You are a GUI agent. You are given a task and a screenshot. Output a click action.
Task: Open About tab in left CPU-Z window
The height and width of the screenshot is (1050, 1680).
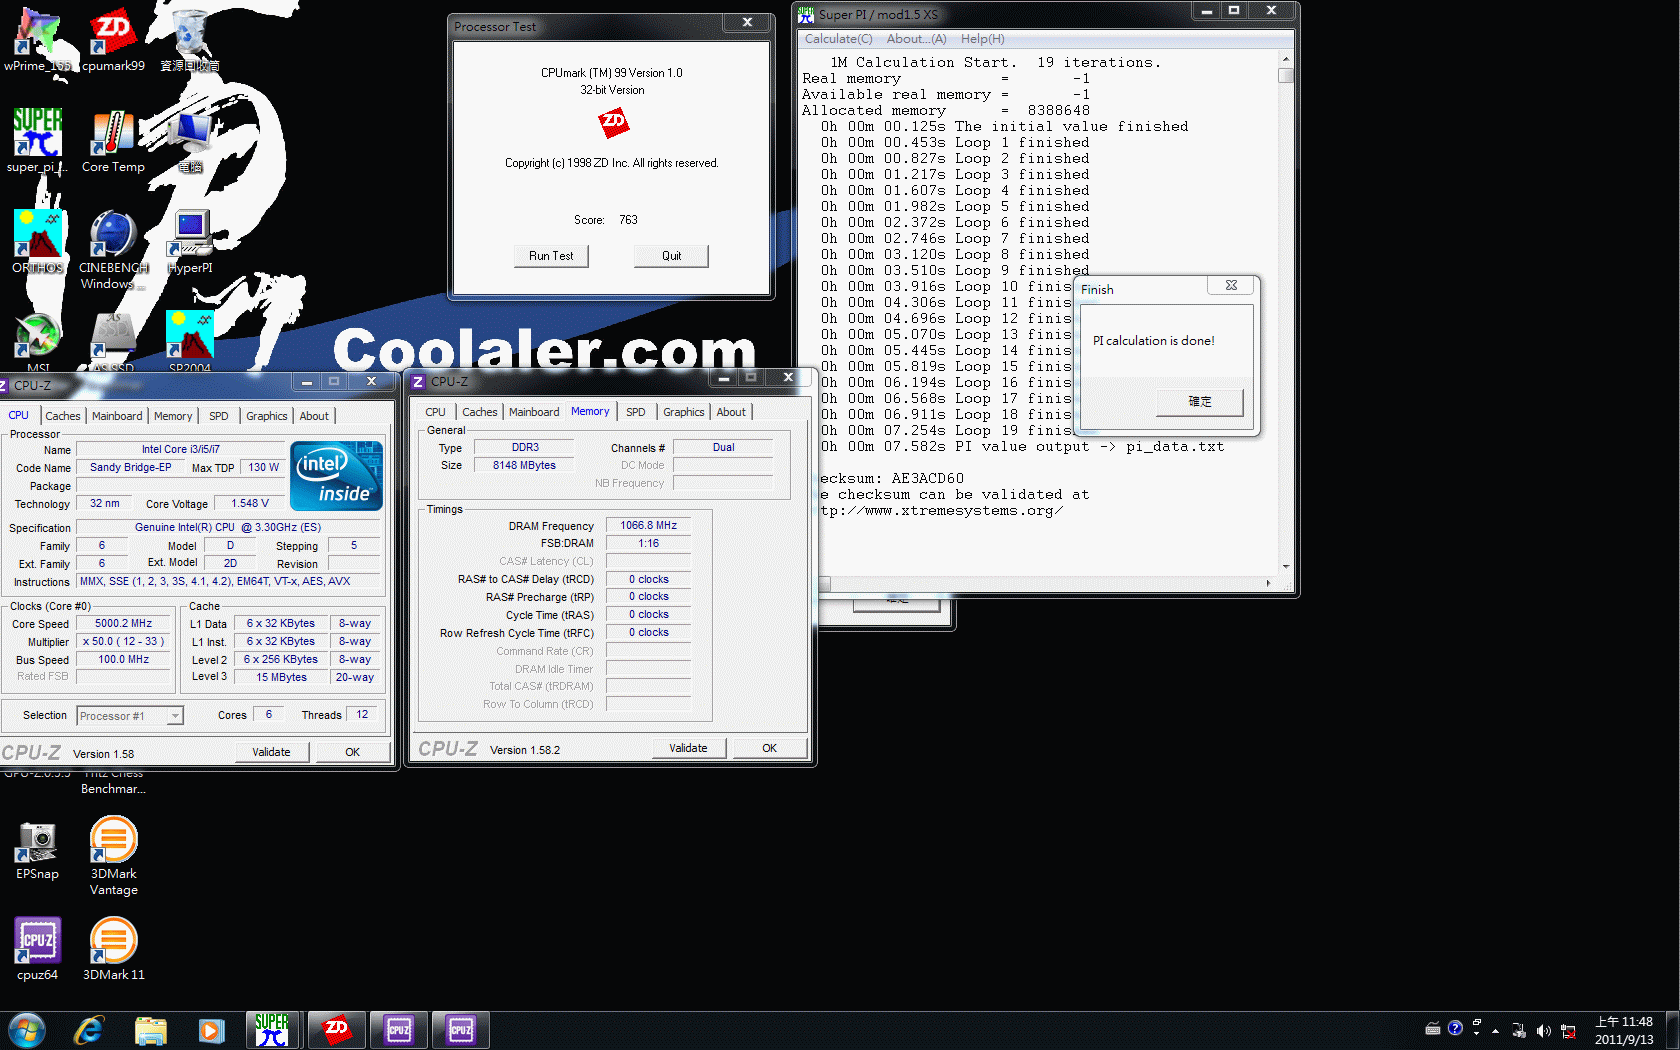coord(314,416)
